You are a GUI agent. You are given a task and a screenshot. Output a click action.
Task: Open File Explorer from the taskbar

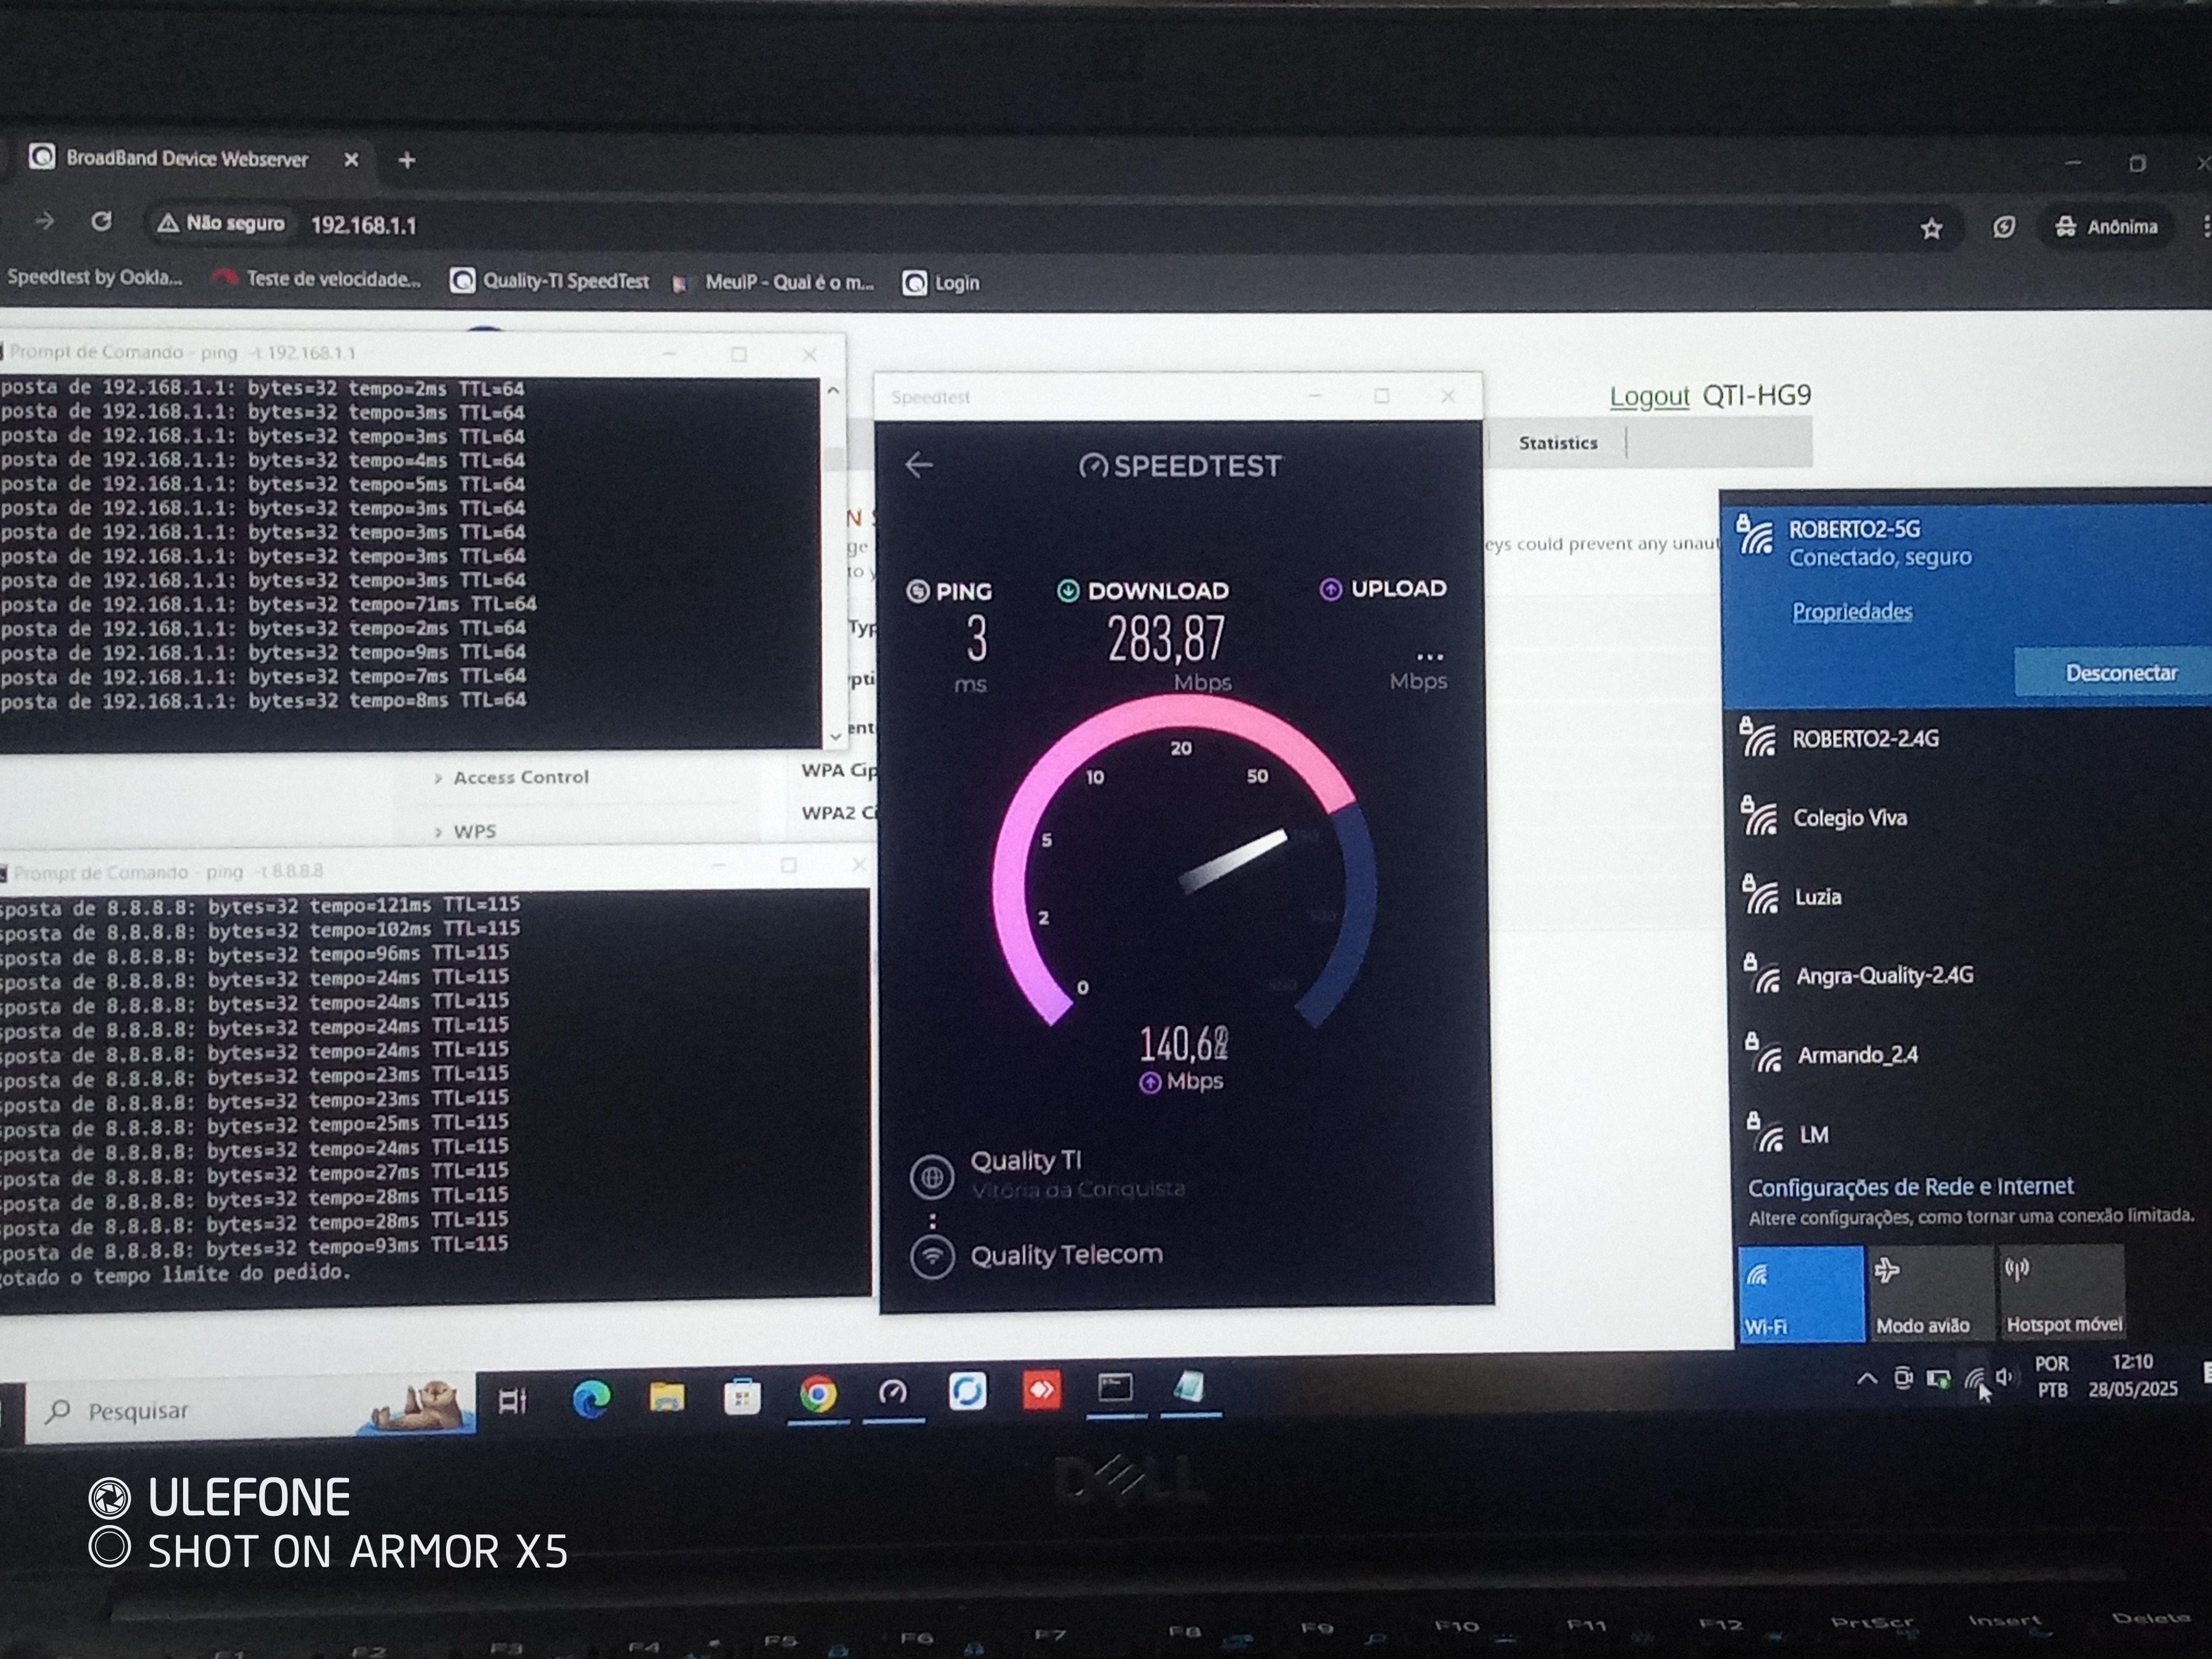tap(667, 1397)
